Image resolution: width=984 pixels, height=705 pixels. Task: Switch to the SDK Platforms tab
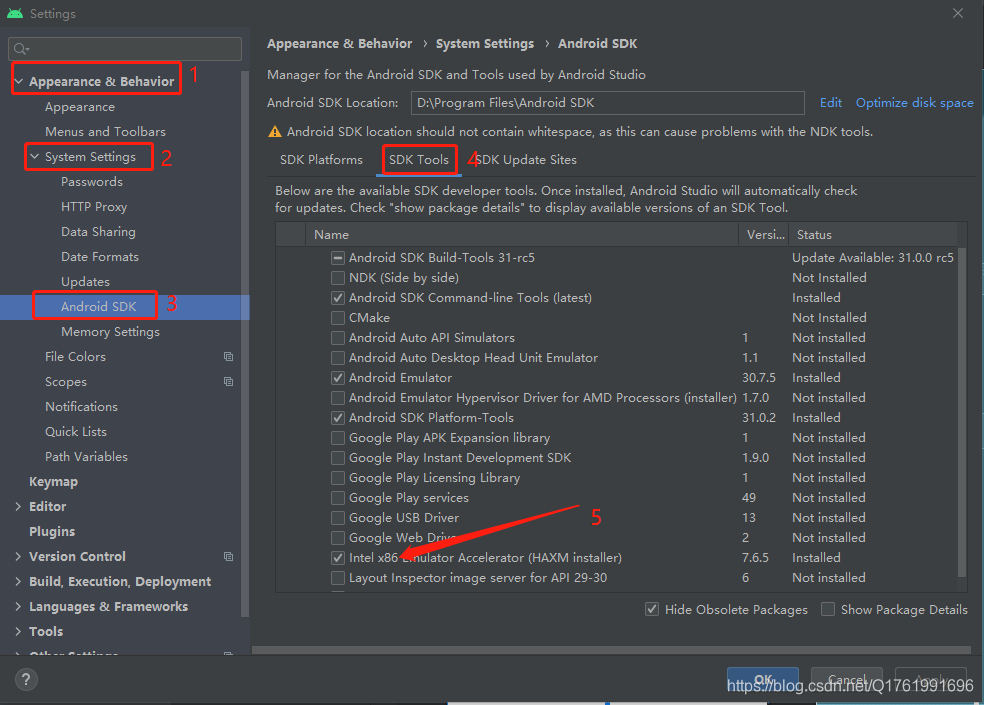(x=321, y=160)
